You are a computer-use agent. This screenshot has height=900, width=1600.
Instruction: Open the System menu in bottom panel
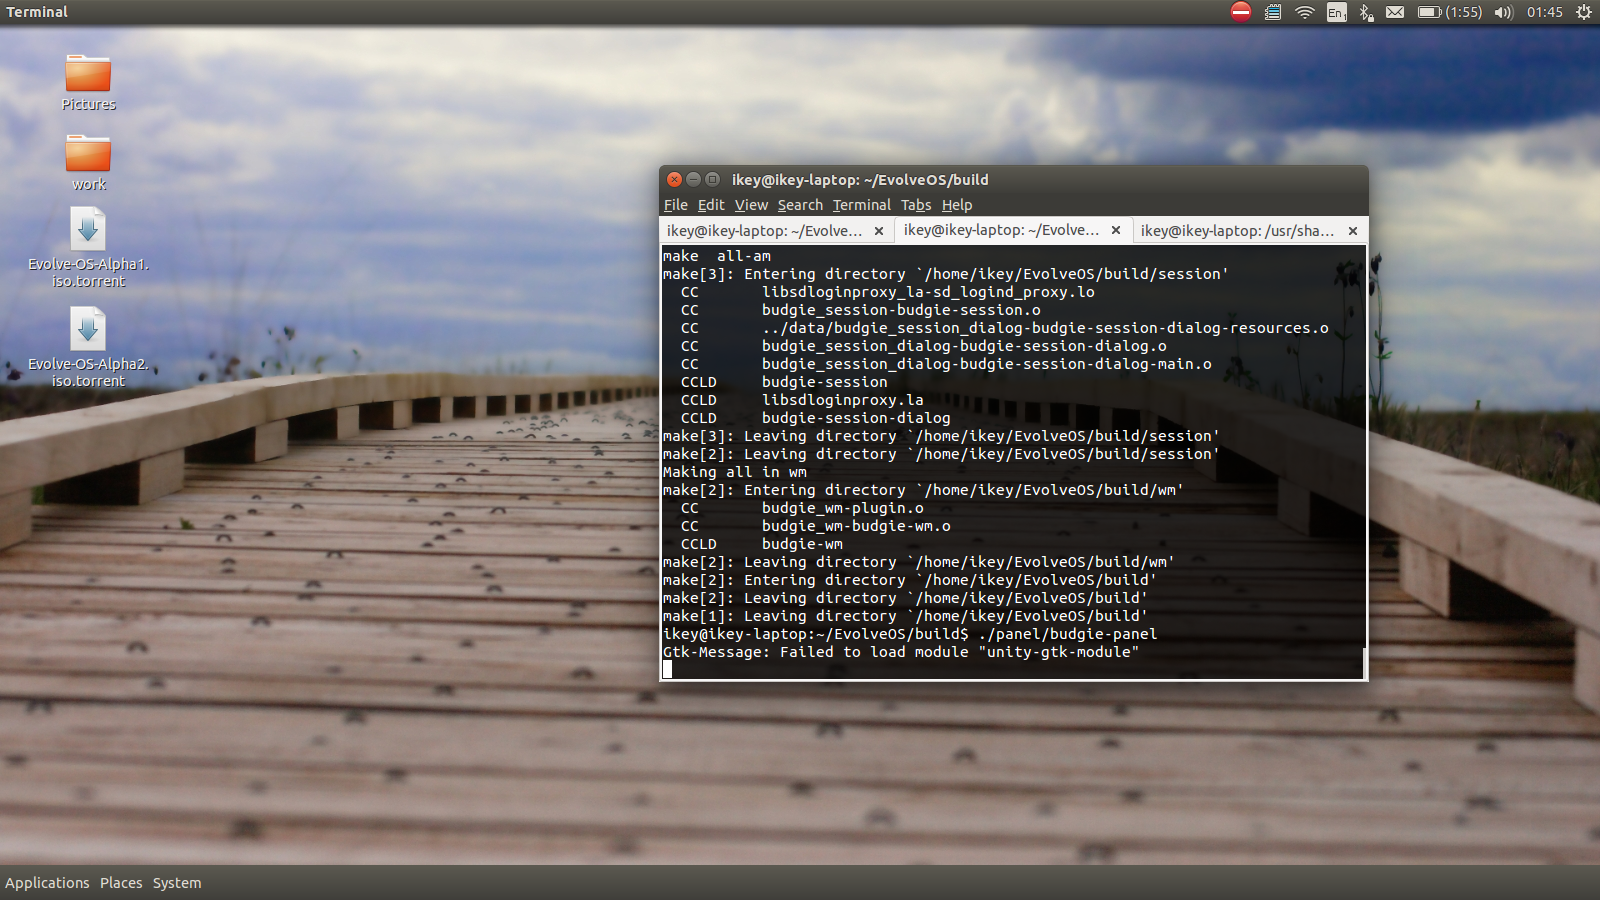[x=177, y=883]
